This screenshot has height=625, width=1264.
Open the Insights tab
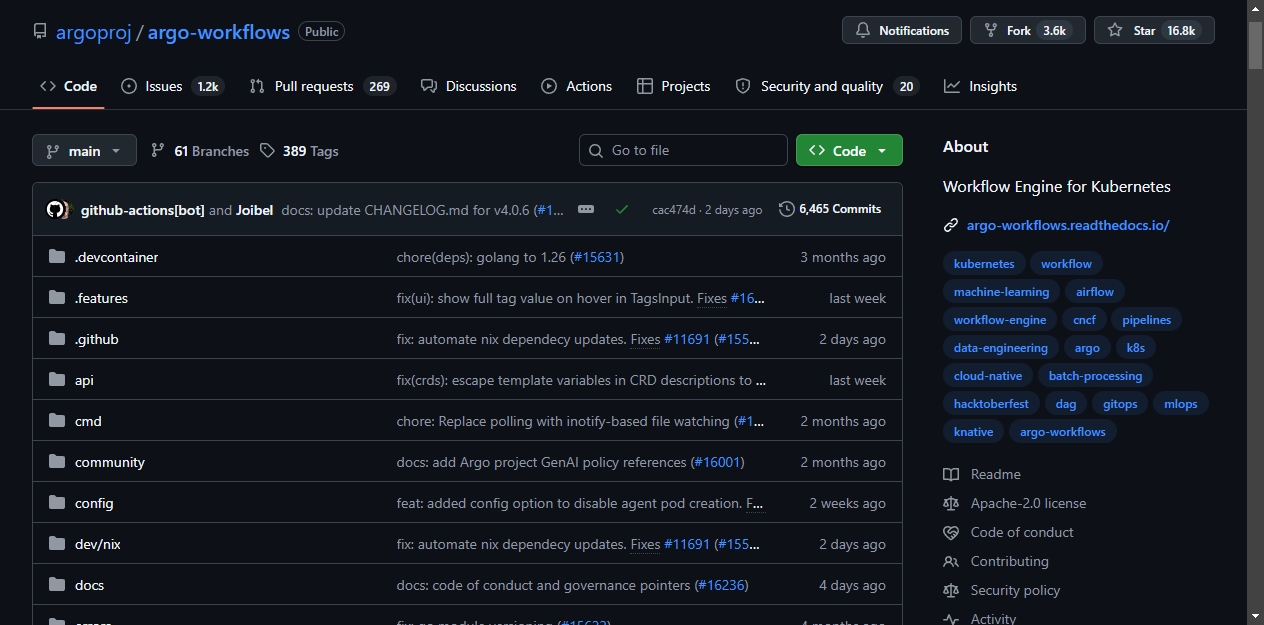pos(980,86)
